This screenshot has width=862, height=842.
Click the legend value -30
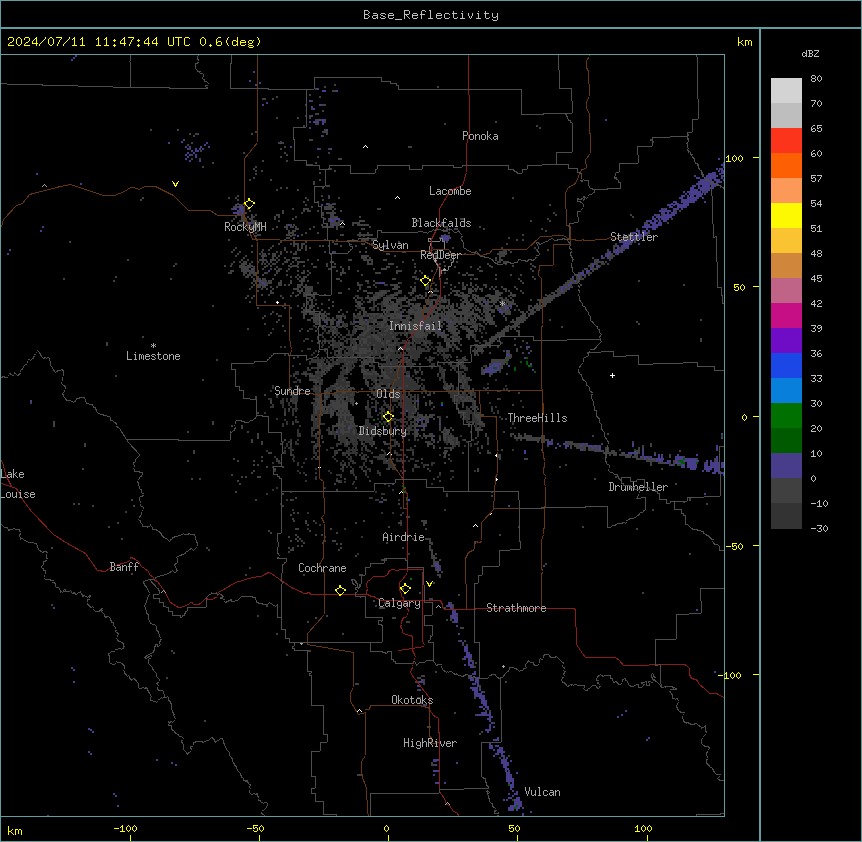click(x=819, y=528)
